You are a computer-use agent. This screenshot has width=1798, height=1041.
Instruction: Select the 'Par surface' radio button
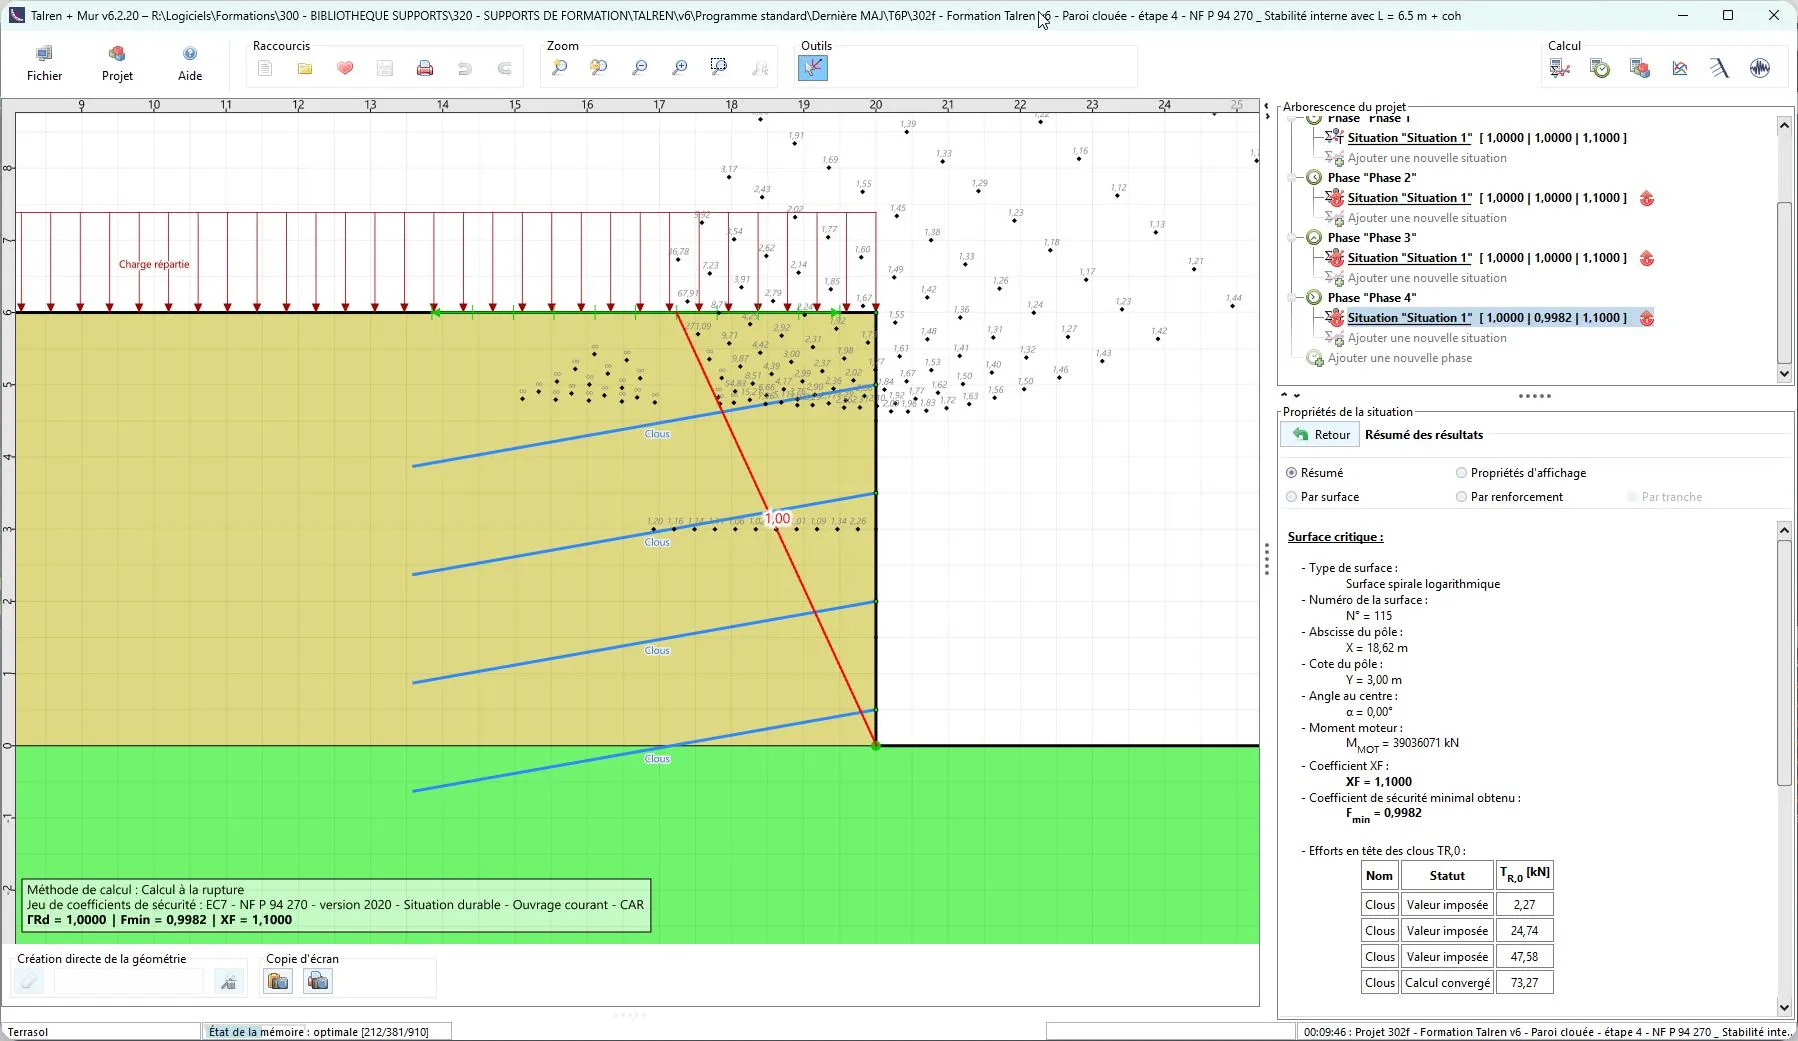click(x=1292, y=497)
